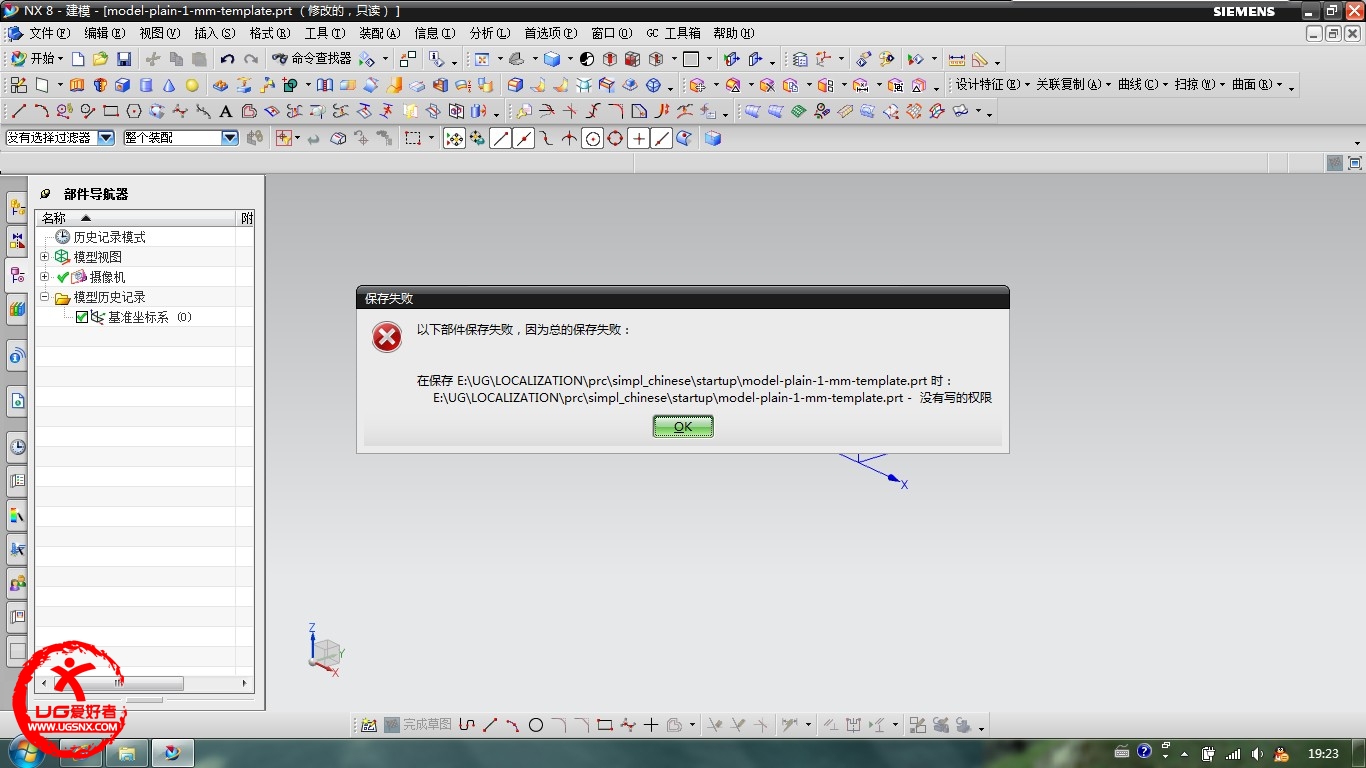Screen dimensions: 1366x768
Task: Open the 文件 menu
Action: pyautogui.click(x=49, y=33)
